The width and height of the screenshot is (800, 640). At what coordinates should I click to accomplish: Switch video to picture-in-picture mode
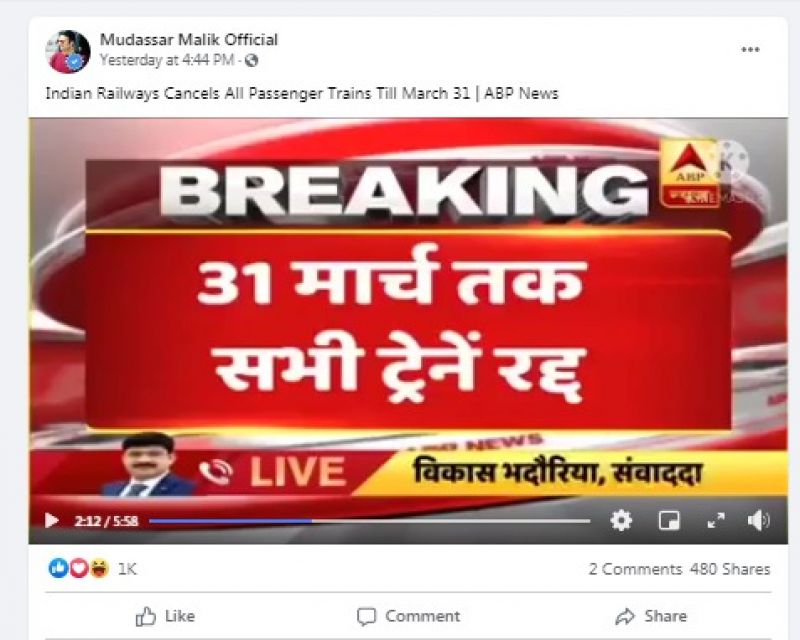669,521
